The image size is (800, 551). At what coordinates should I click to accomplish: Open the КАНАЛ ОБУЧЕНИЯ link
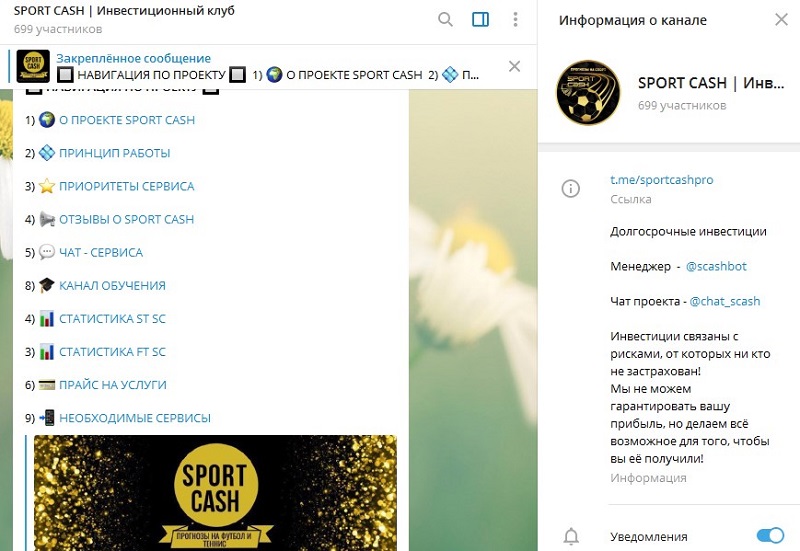coord(112,286)
